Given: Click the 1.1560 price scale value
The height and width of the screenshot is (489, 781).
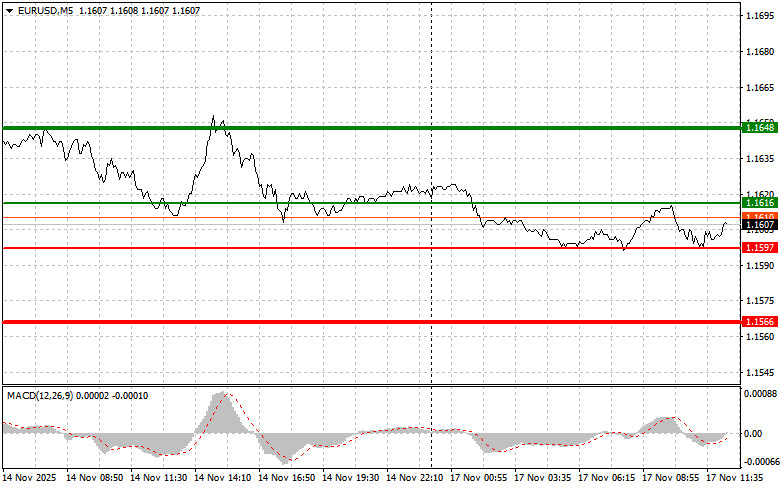Looking at the screenshot, I should 760,337.
